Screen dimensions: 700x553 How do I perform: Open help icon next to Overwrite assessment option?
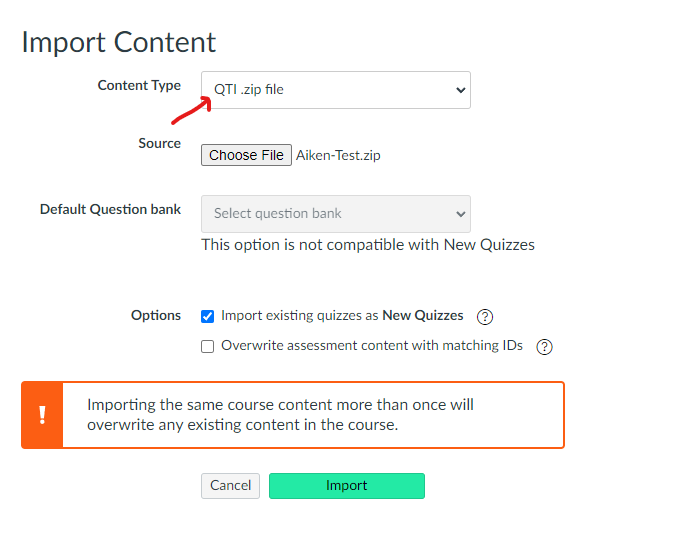click(545, 347)
